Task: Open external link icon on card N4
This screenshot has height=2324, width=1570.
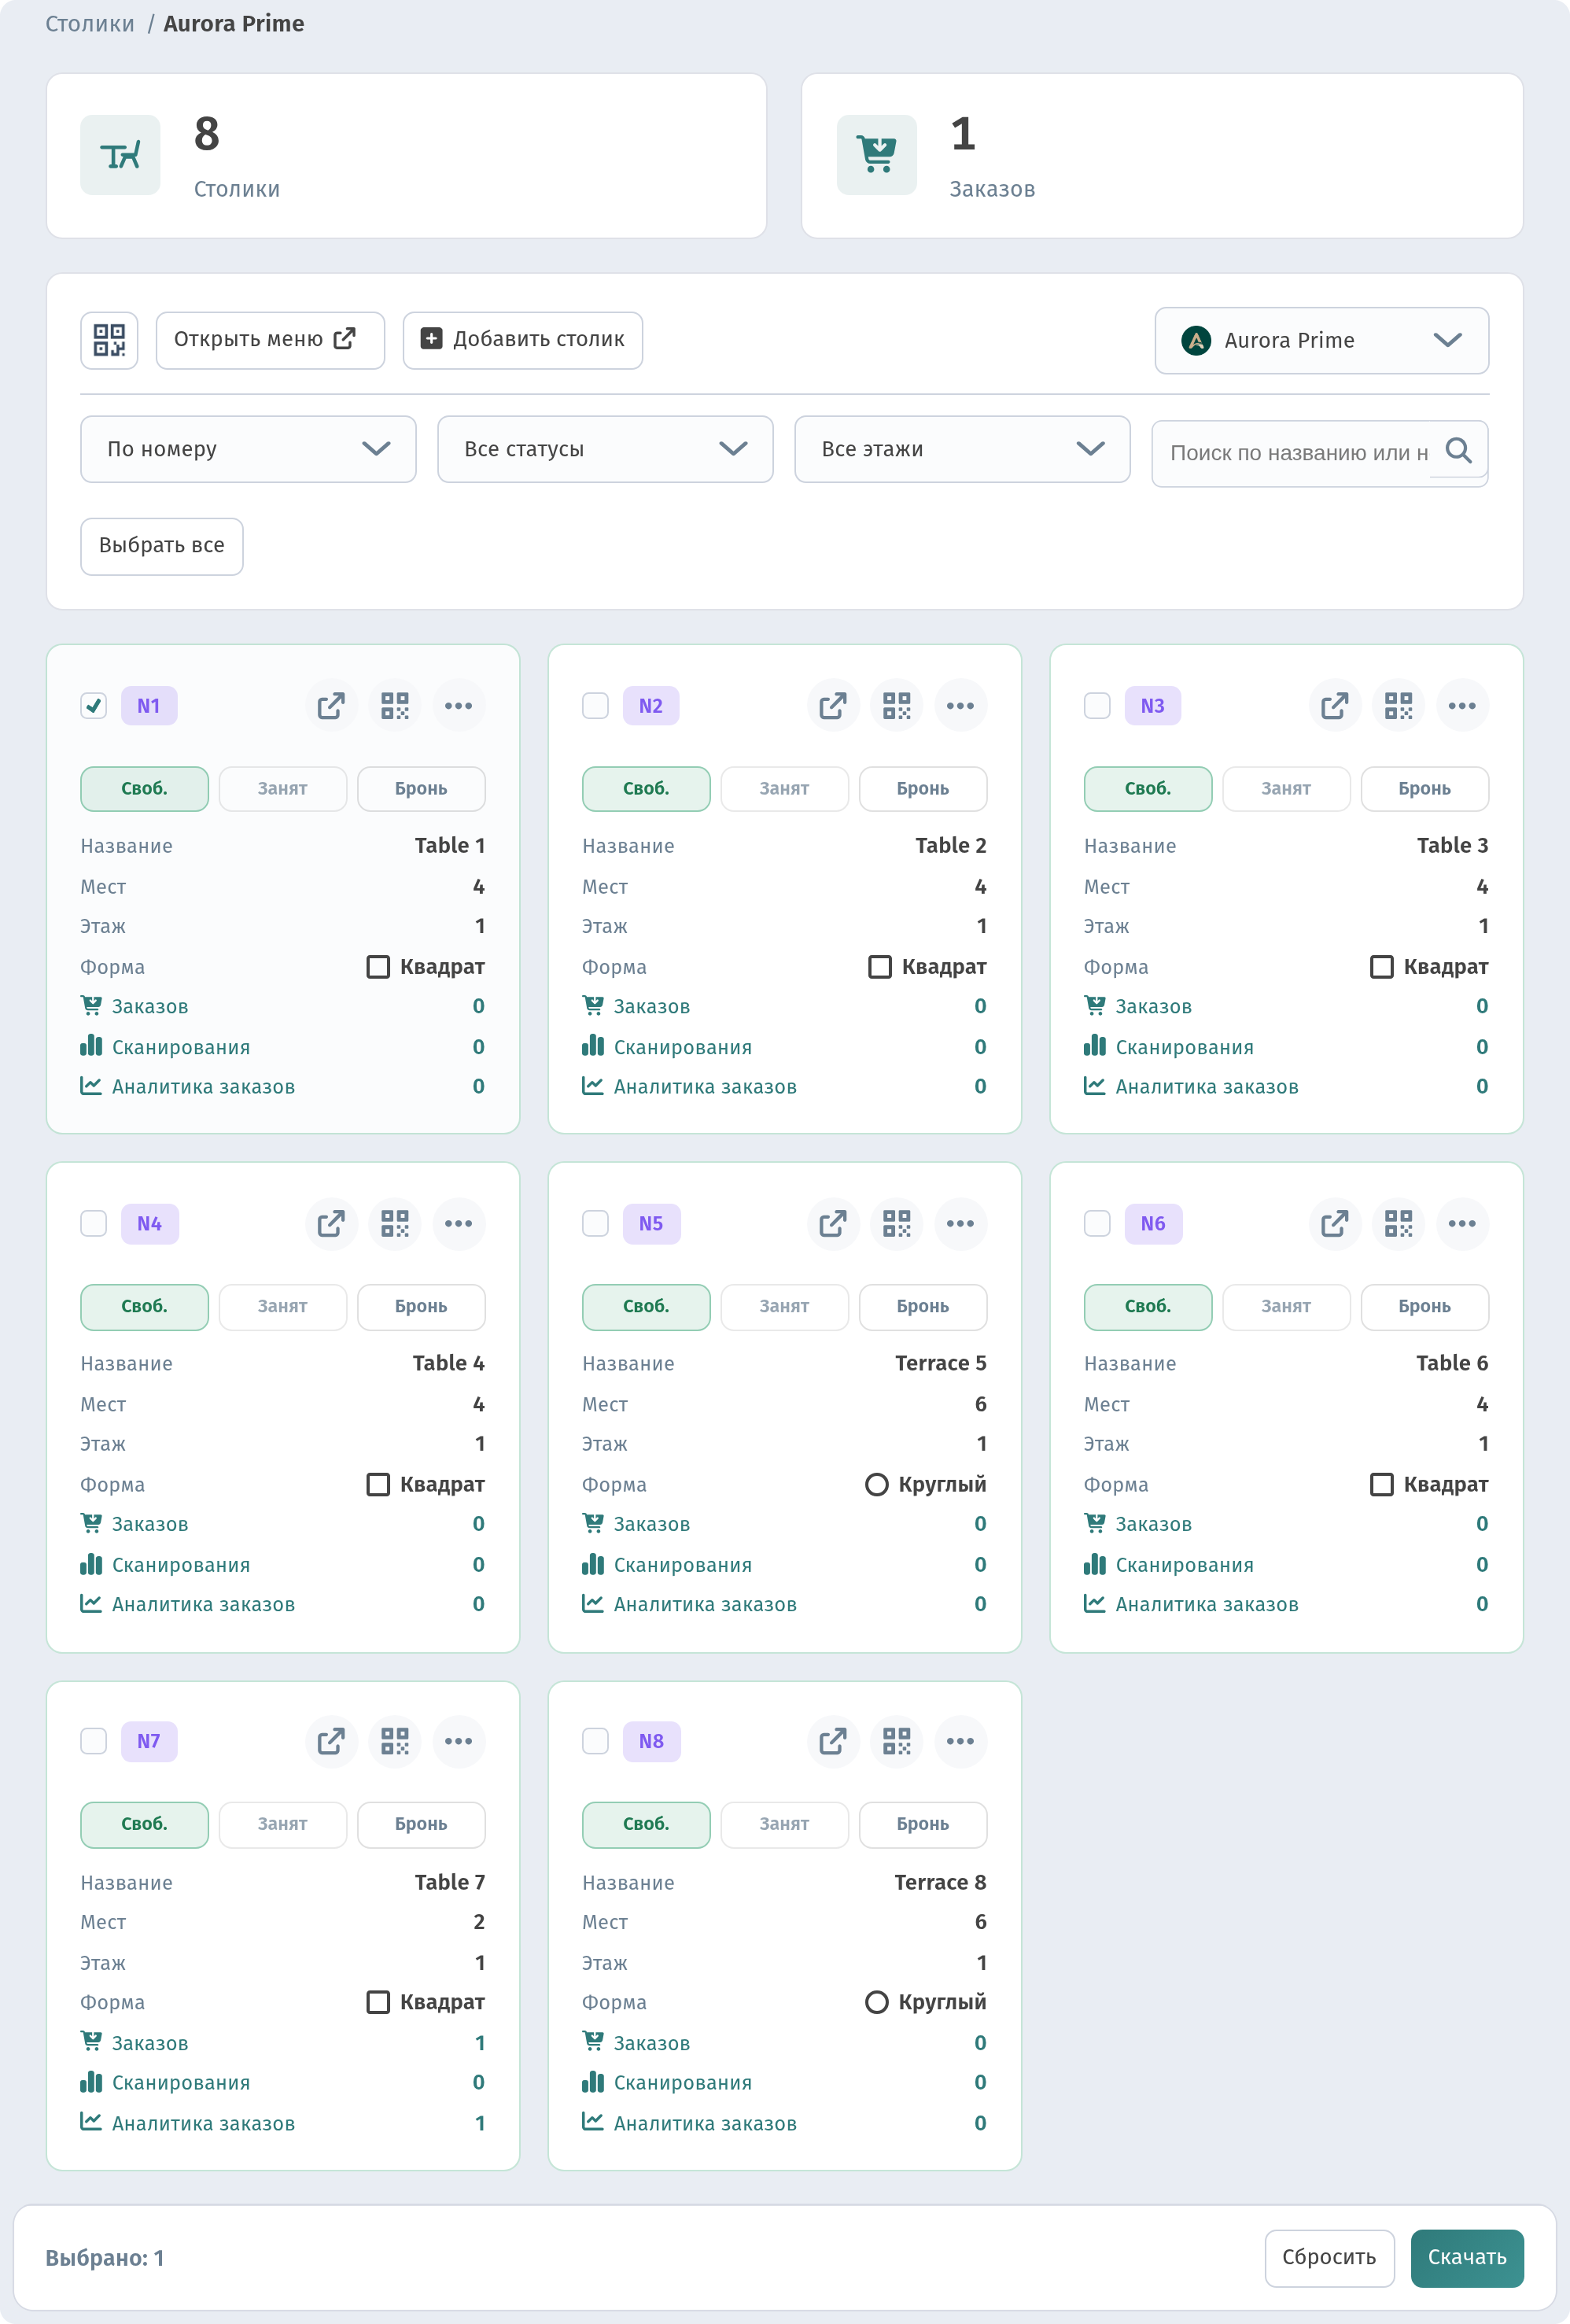Action: 331,1224
